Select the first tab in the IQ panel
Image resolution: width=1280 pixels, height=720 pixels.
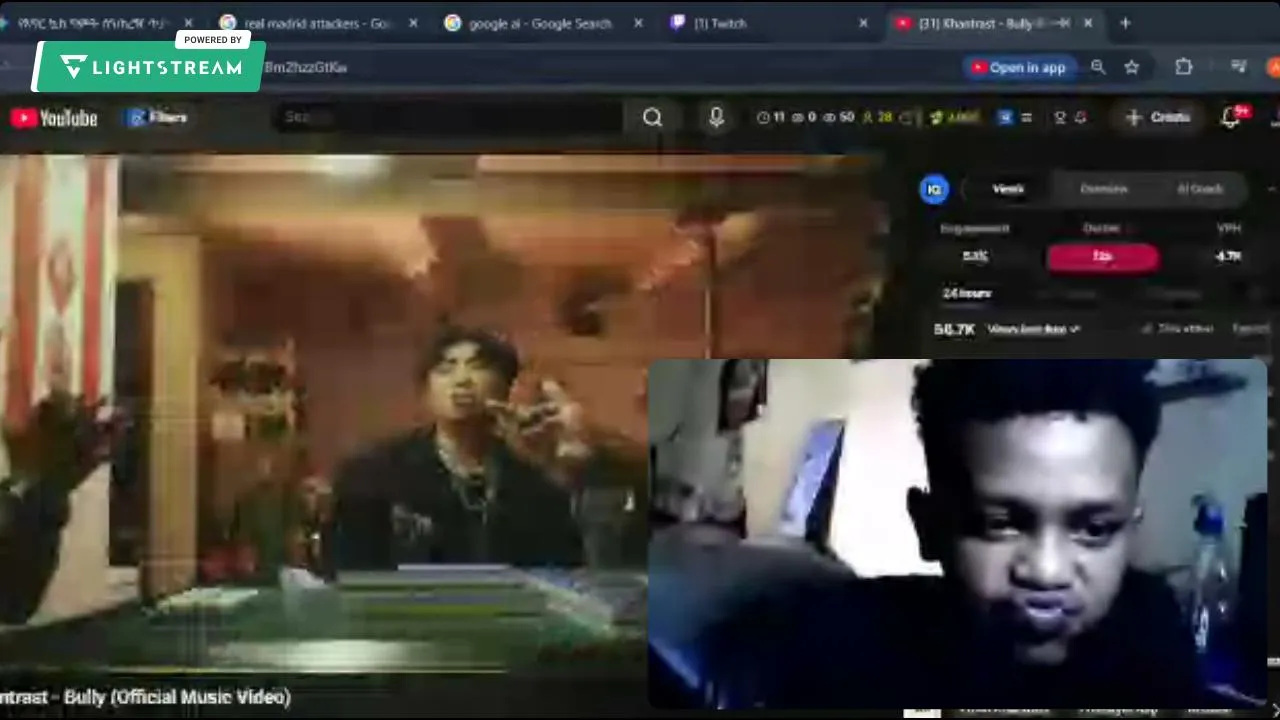[x=1008, y=189]
